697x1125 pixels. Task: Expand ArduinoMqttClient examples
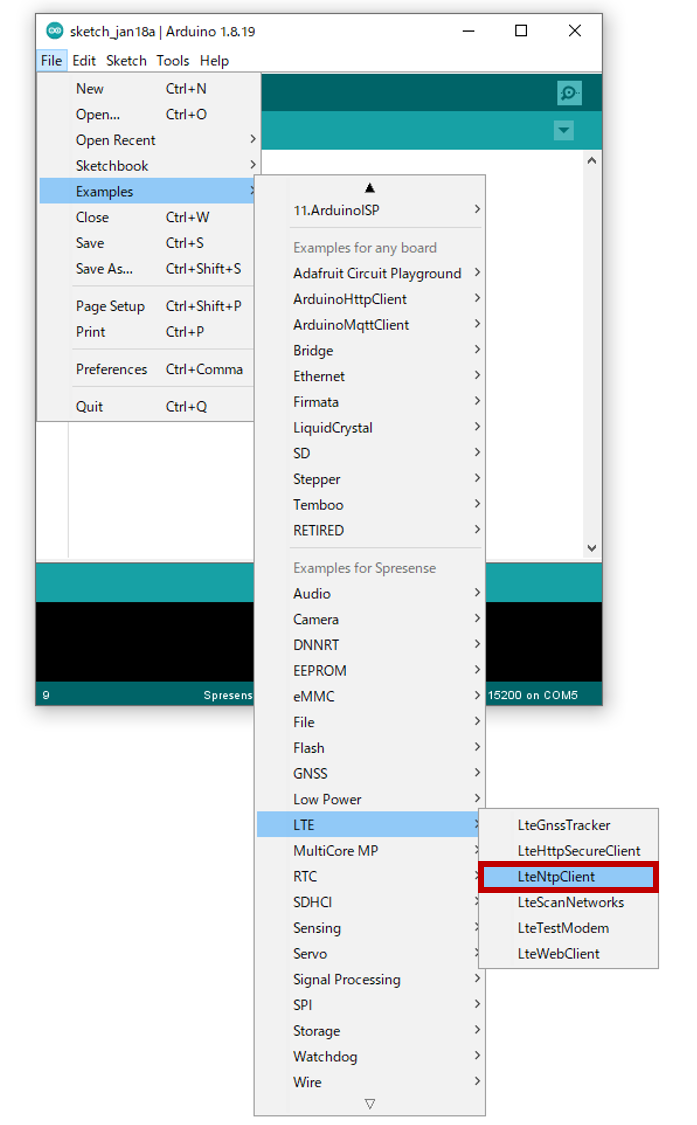point(370,325)
